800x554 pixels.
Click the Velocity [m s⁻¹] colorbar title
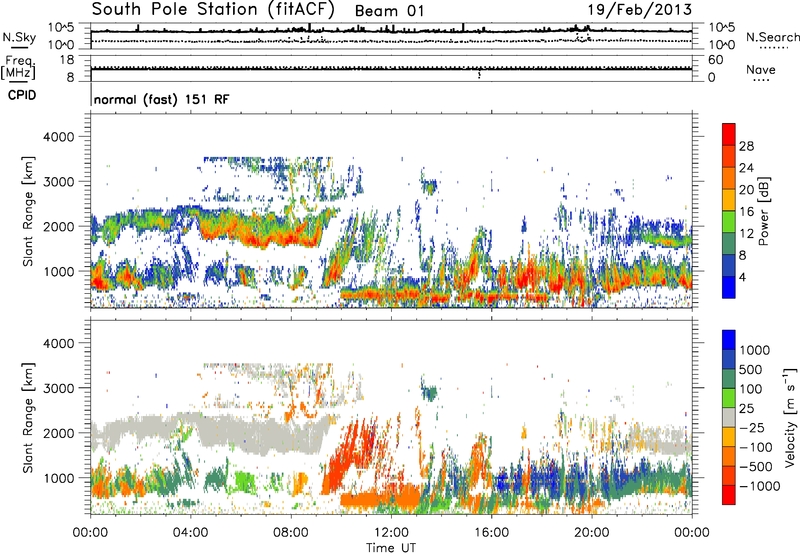coord(790,417)
